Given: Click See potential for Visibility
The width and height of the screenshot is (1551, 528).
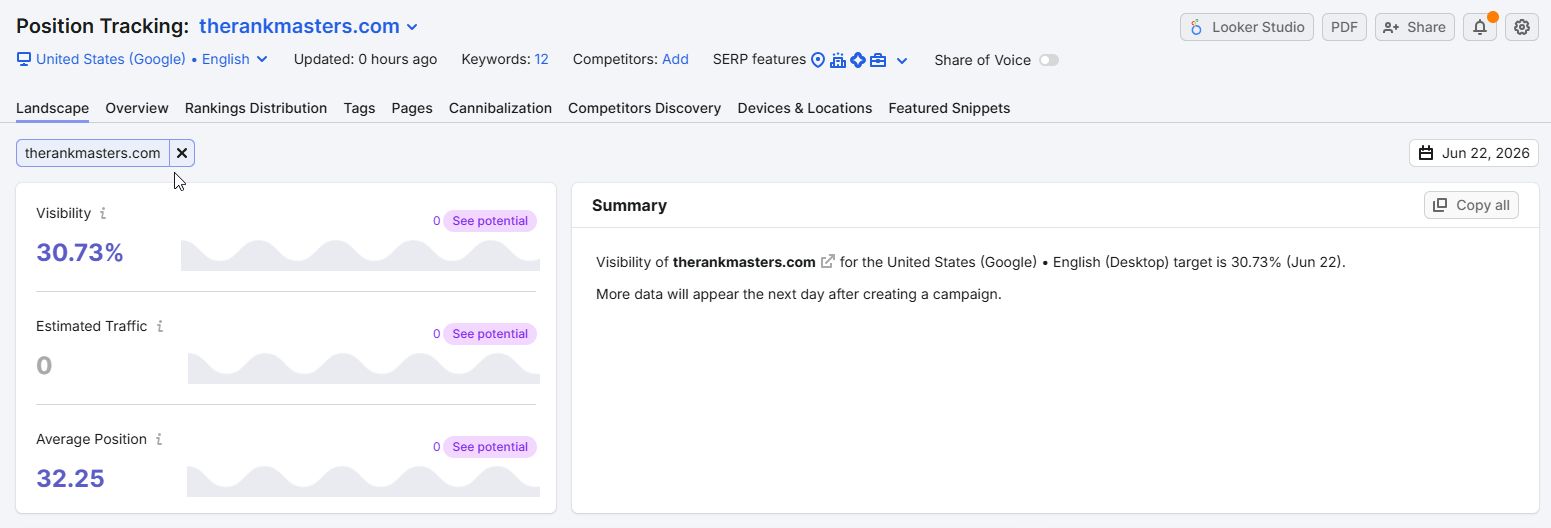Looking at the screenshot, I should pos(490,221).
